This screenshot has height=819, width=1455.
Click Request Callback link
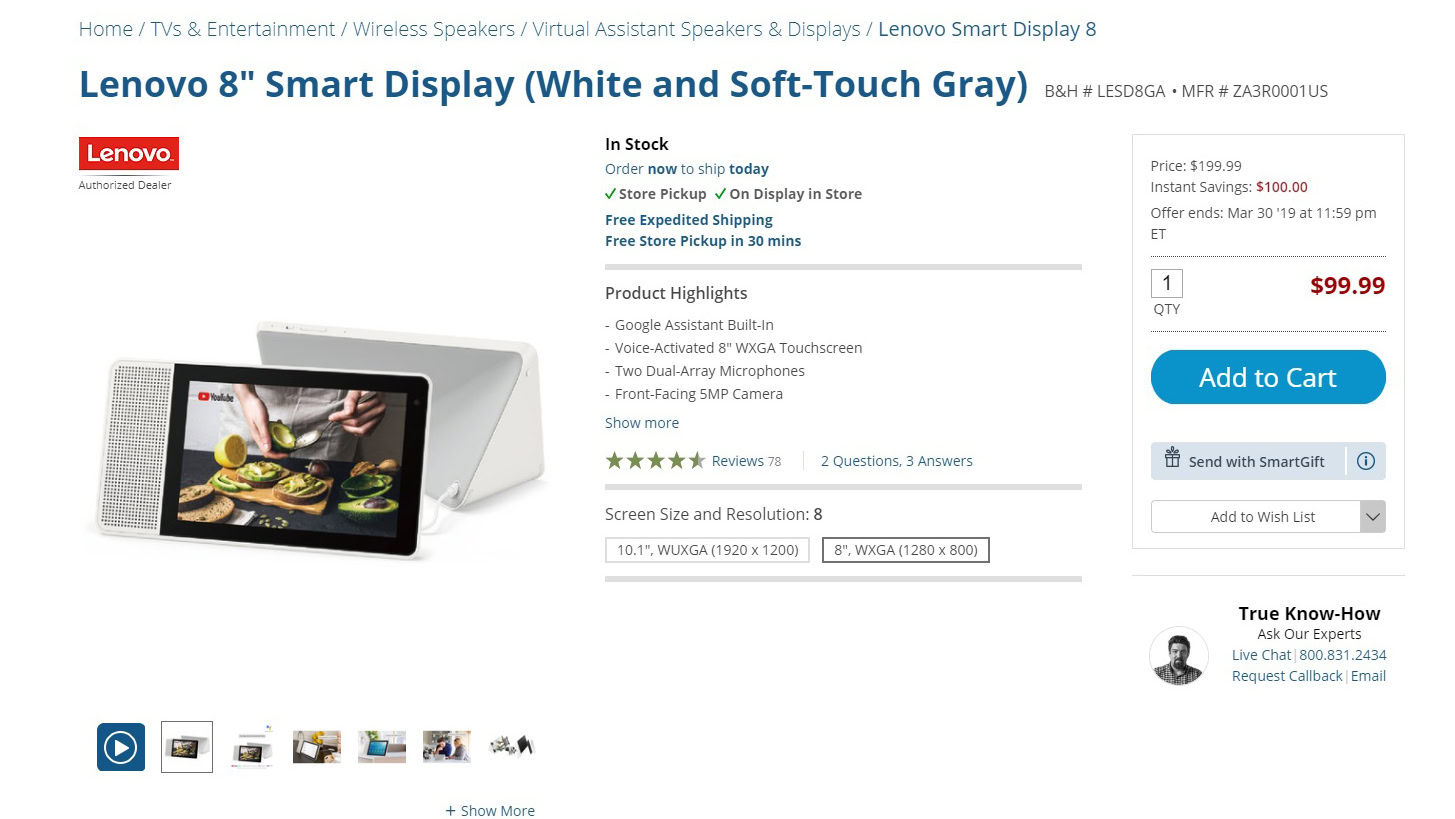(1287, 676)
